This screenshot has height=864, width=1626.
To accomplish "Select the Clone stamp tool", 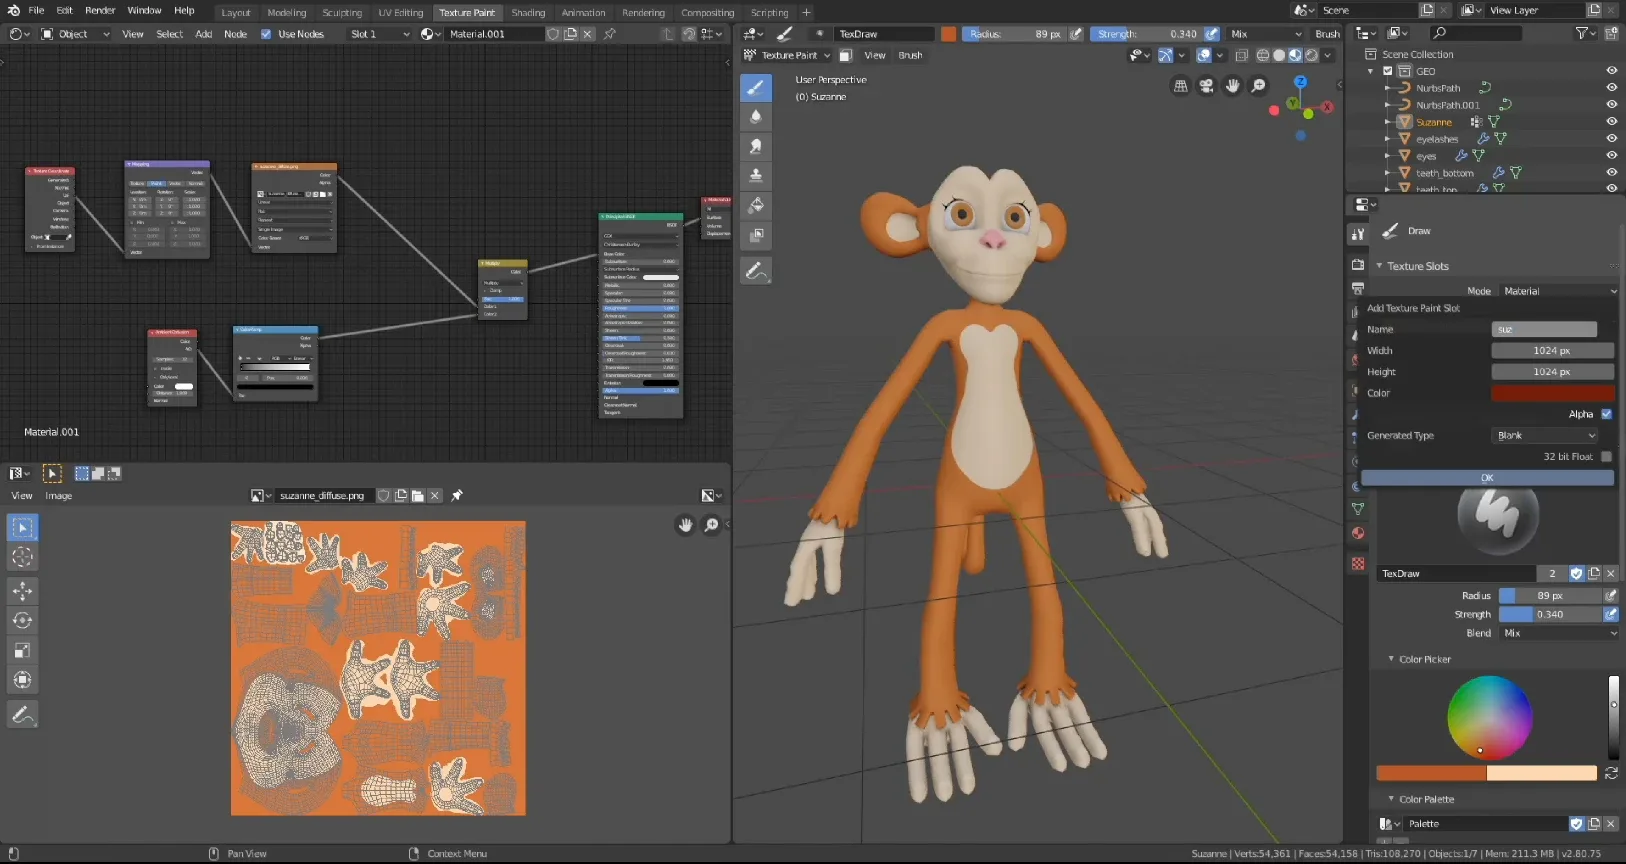I will (756, 176).
